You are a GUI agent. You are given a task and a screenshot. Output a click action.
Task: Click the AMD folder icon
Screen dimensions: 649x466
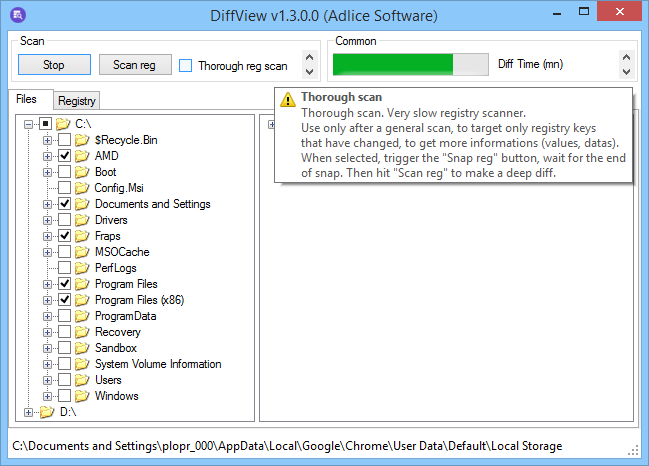[x=82, y=156]
